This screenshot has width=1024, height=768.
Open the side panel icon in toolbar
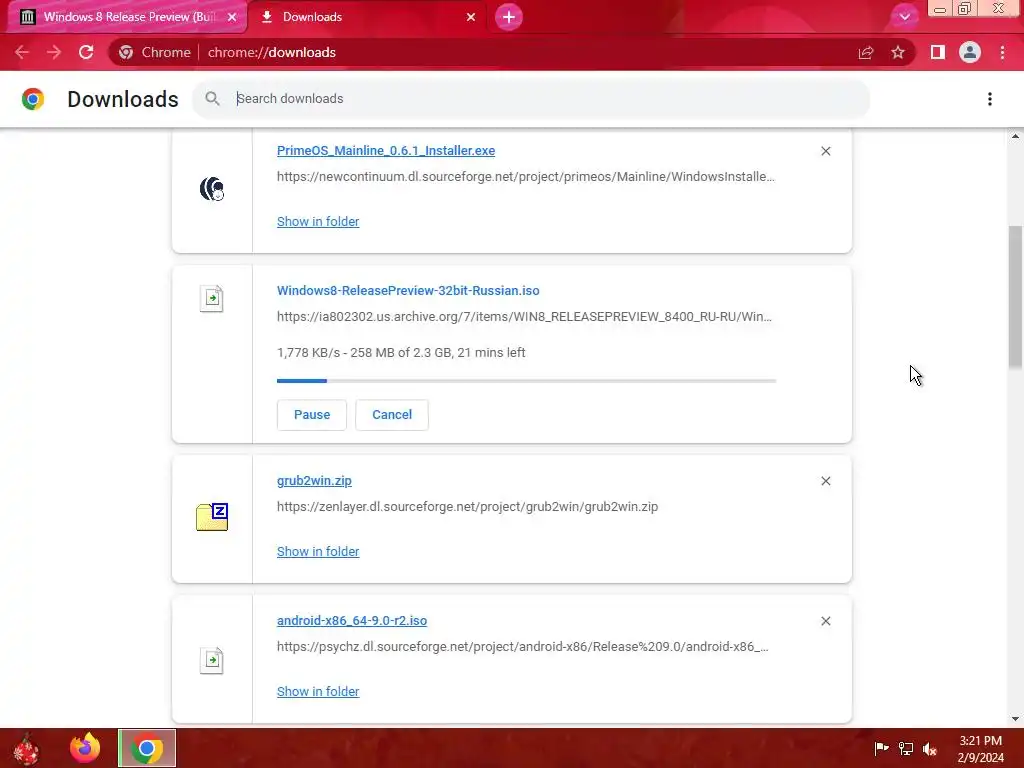(x=938, y=52)
